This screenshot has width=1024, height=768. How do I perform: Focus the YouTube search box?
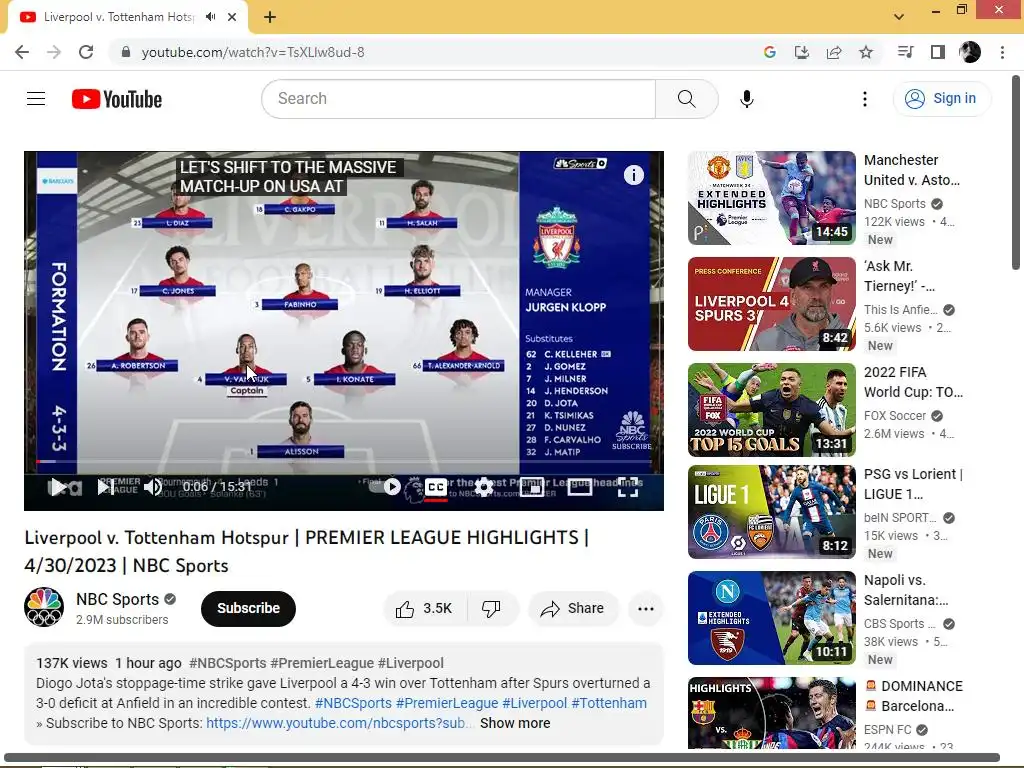tap(458, 99)
